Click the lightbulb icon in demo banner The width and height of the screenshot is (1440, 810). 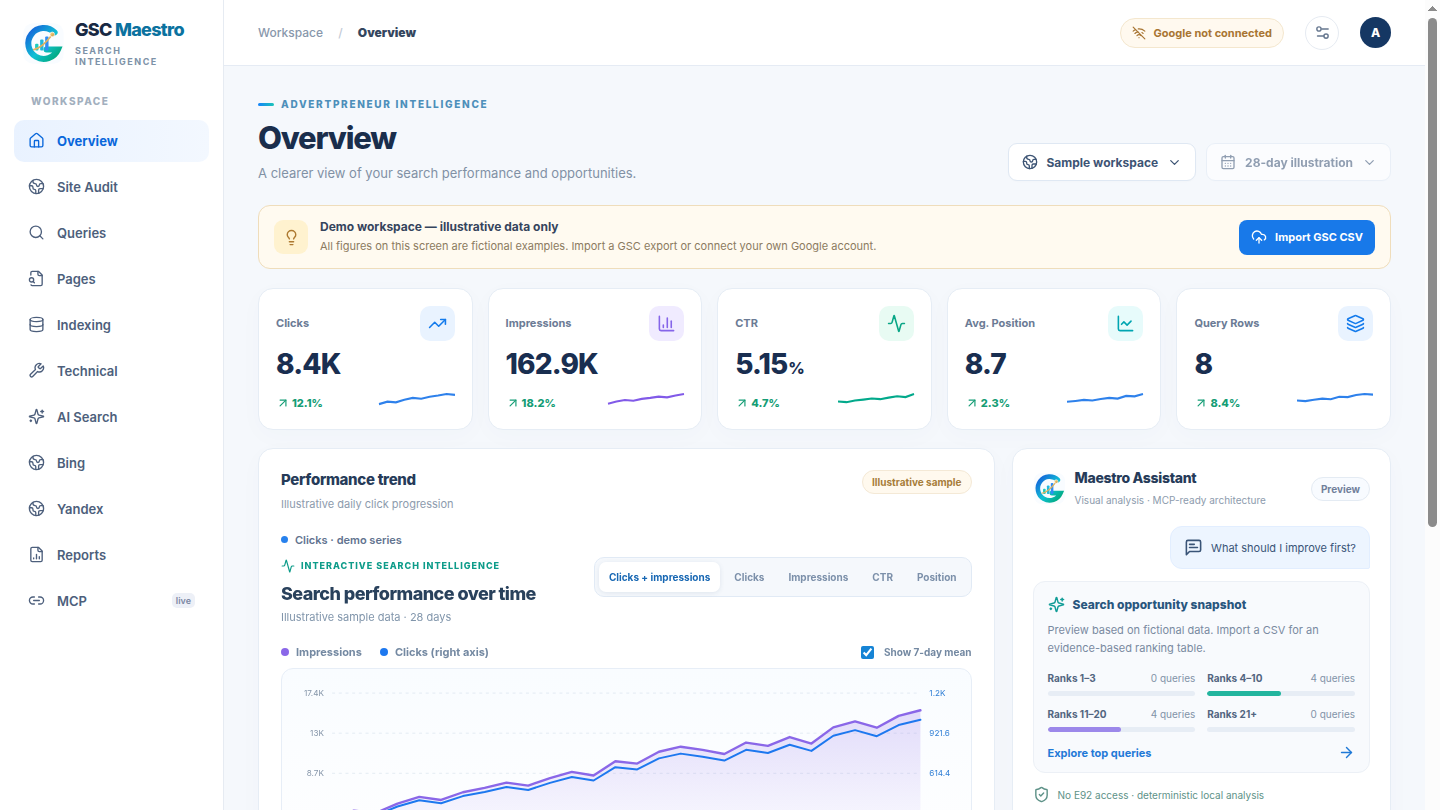[291, 237]
